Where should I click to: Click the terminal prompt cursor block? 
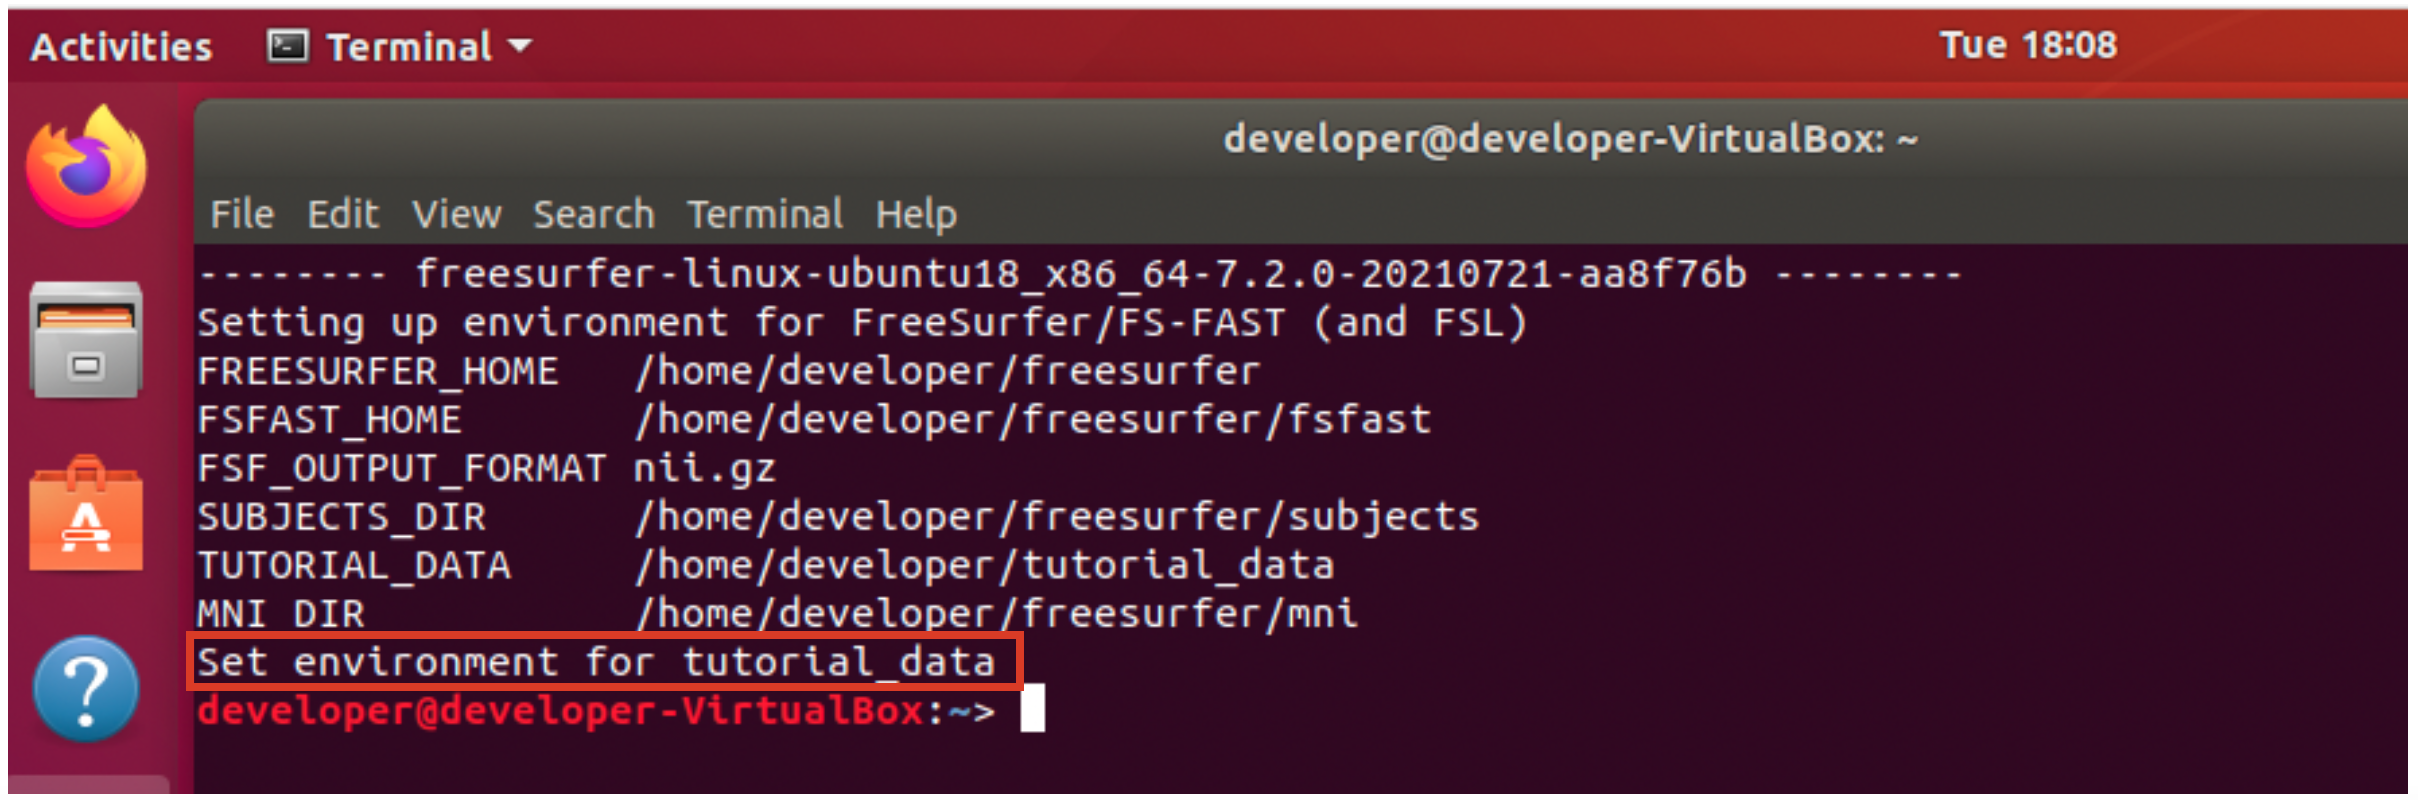1033,709
